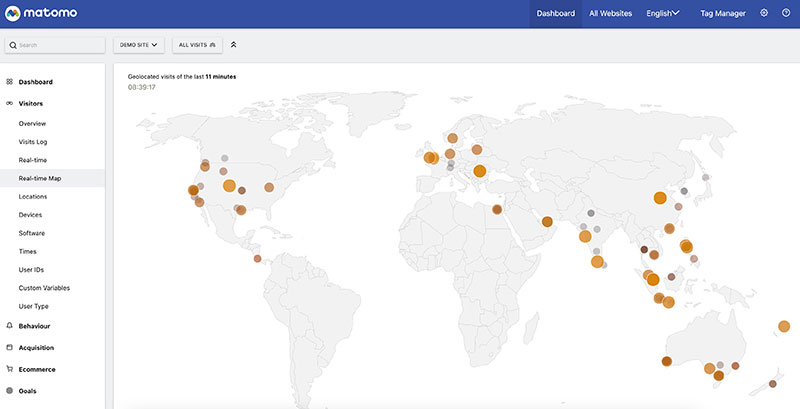
Task: Select the Devices sidebar item
Action: pyautogui.click(x=30, y=215)
